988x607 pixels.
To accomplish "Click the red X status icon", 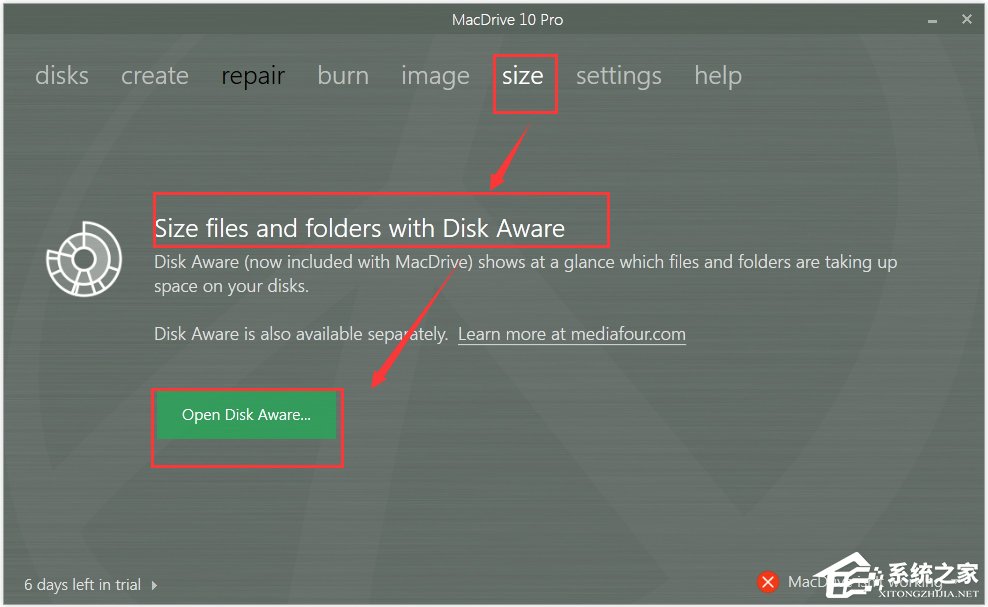I will tap(767, 582).
